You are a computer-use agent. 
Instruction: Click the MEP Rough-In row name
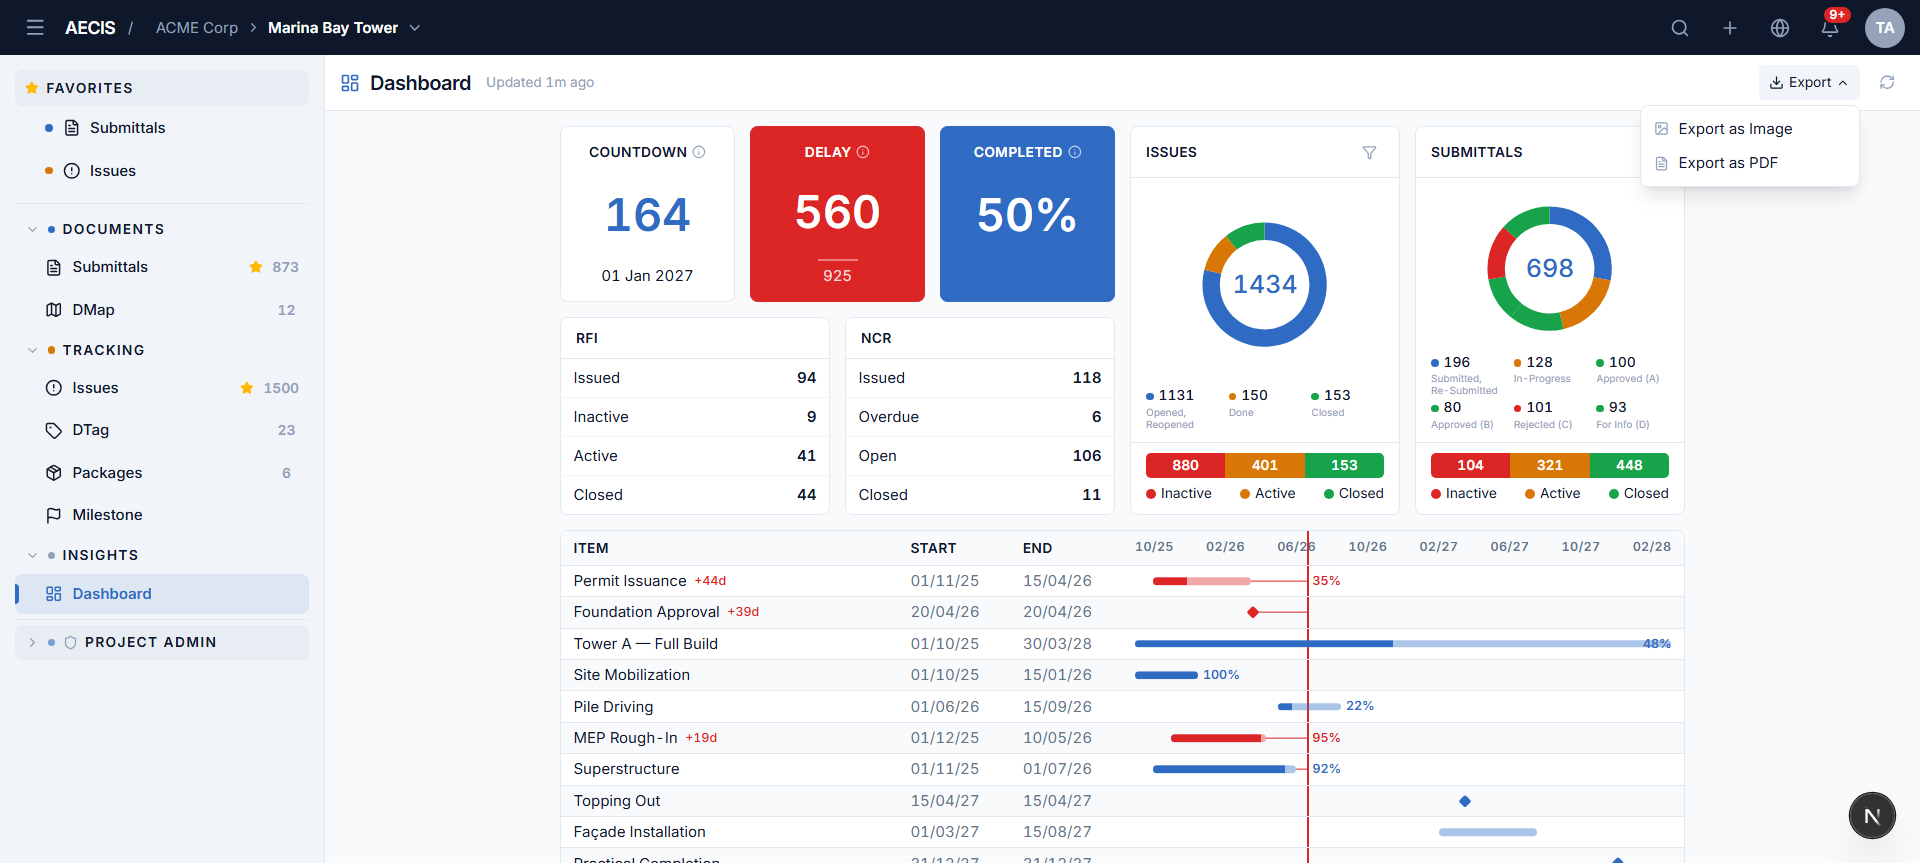click(x=625, y=738)
